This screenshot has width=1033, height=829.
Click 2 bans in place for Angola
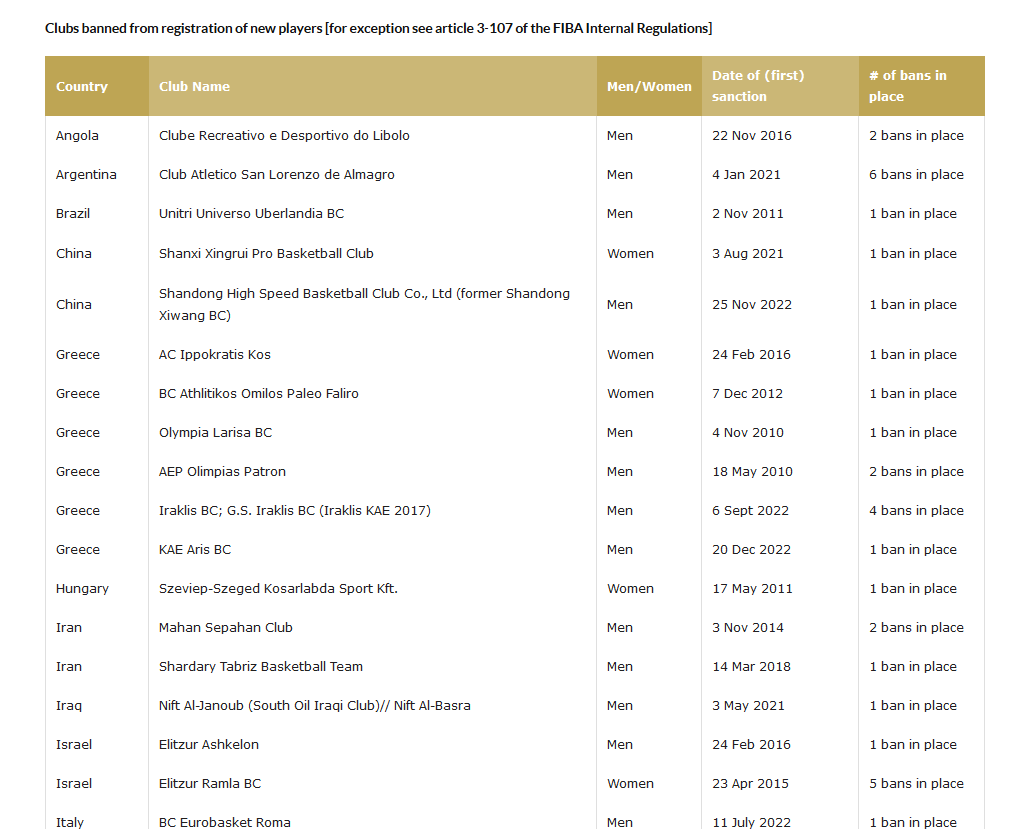916,136
